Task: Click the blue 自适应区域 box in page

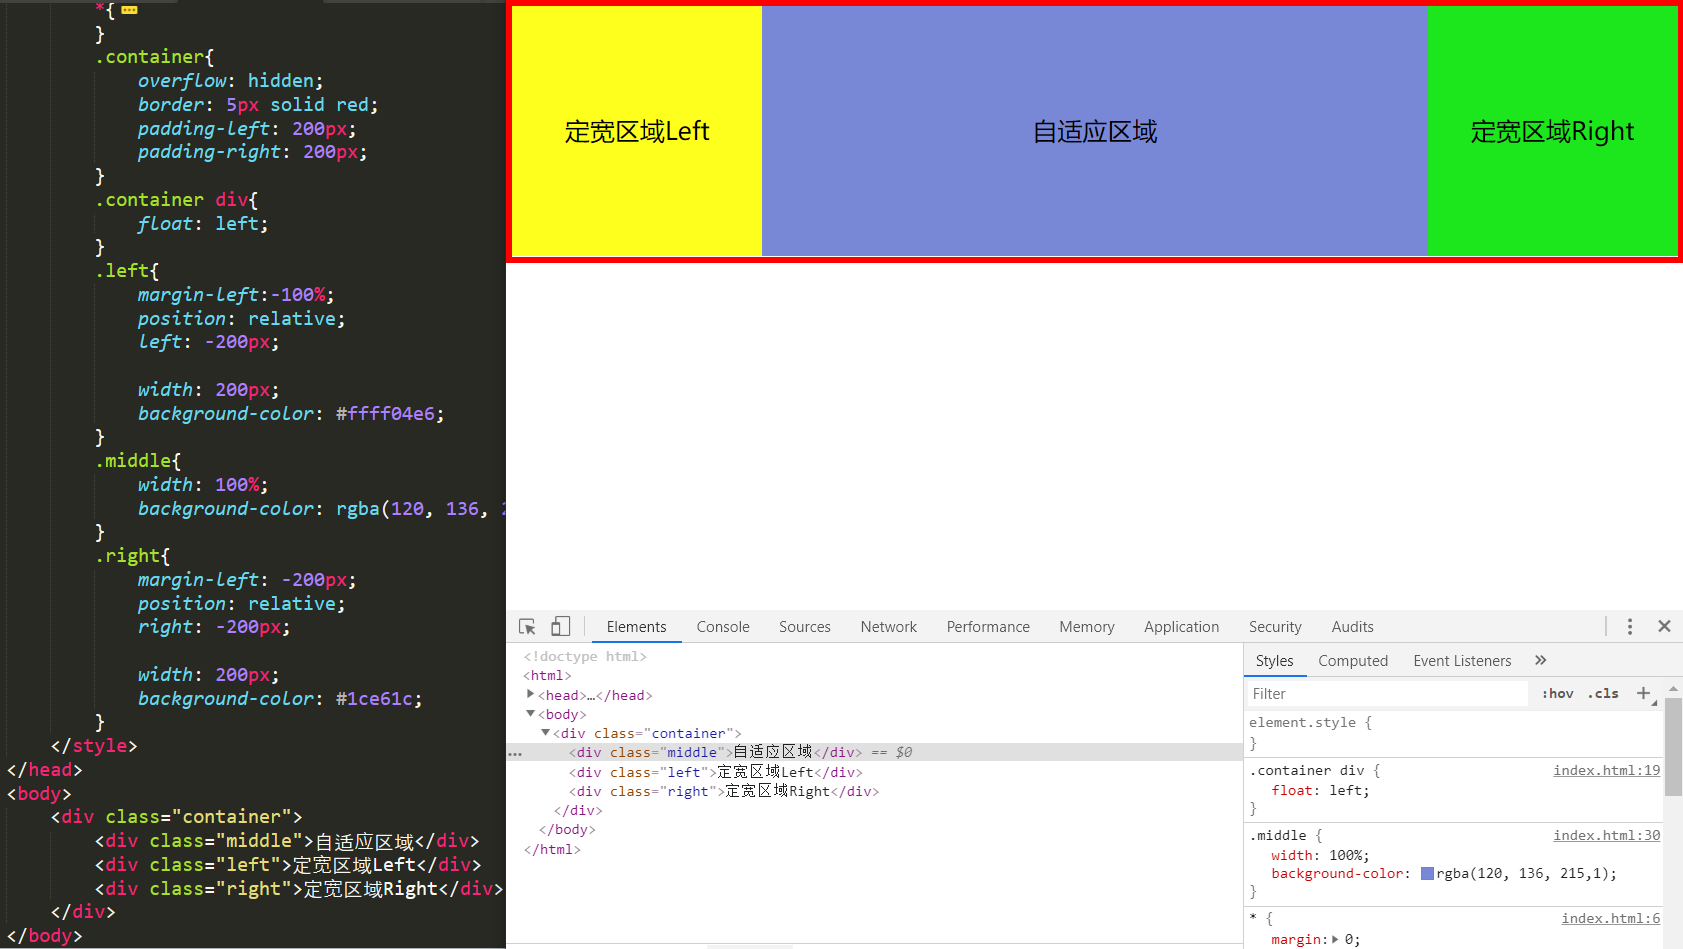Action: [x=1095, y=131]
